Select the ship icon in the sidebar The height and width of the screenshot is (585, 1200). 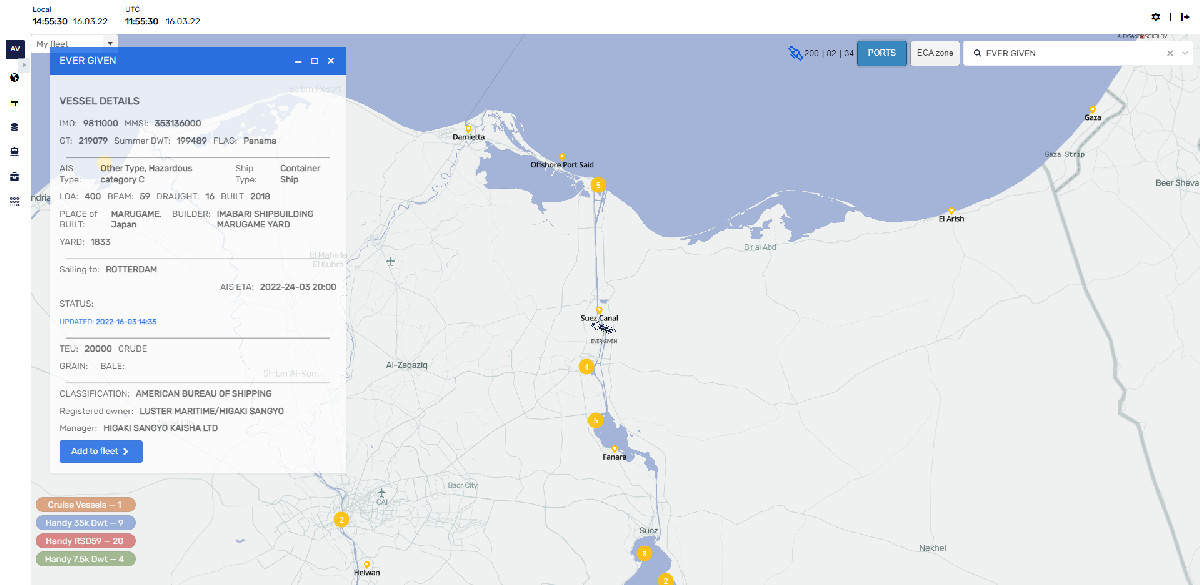tap(14, 152)
